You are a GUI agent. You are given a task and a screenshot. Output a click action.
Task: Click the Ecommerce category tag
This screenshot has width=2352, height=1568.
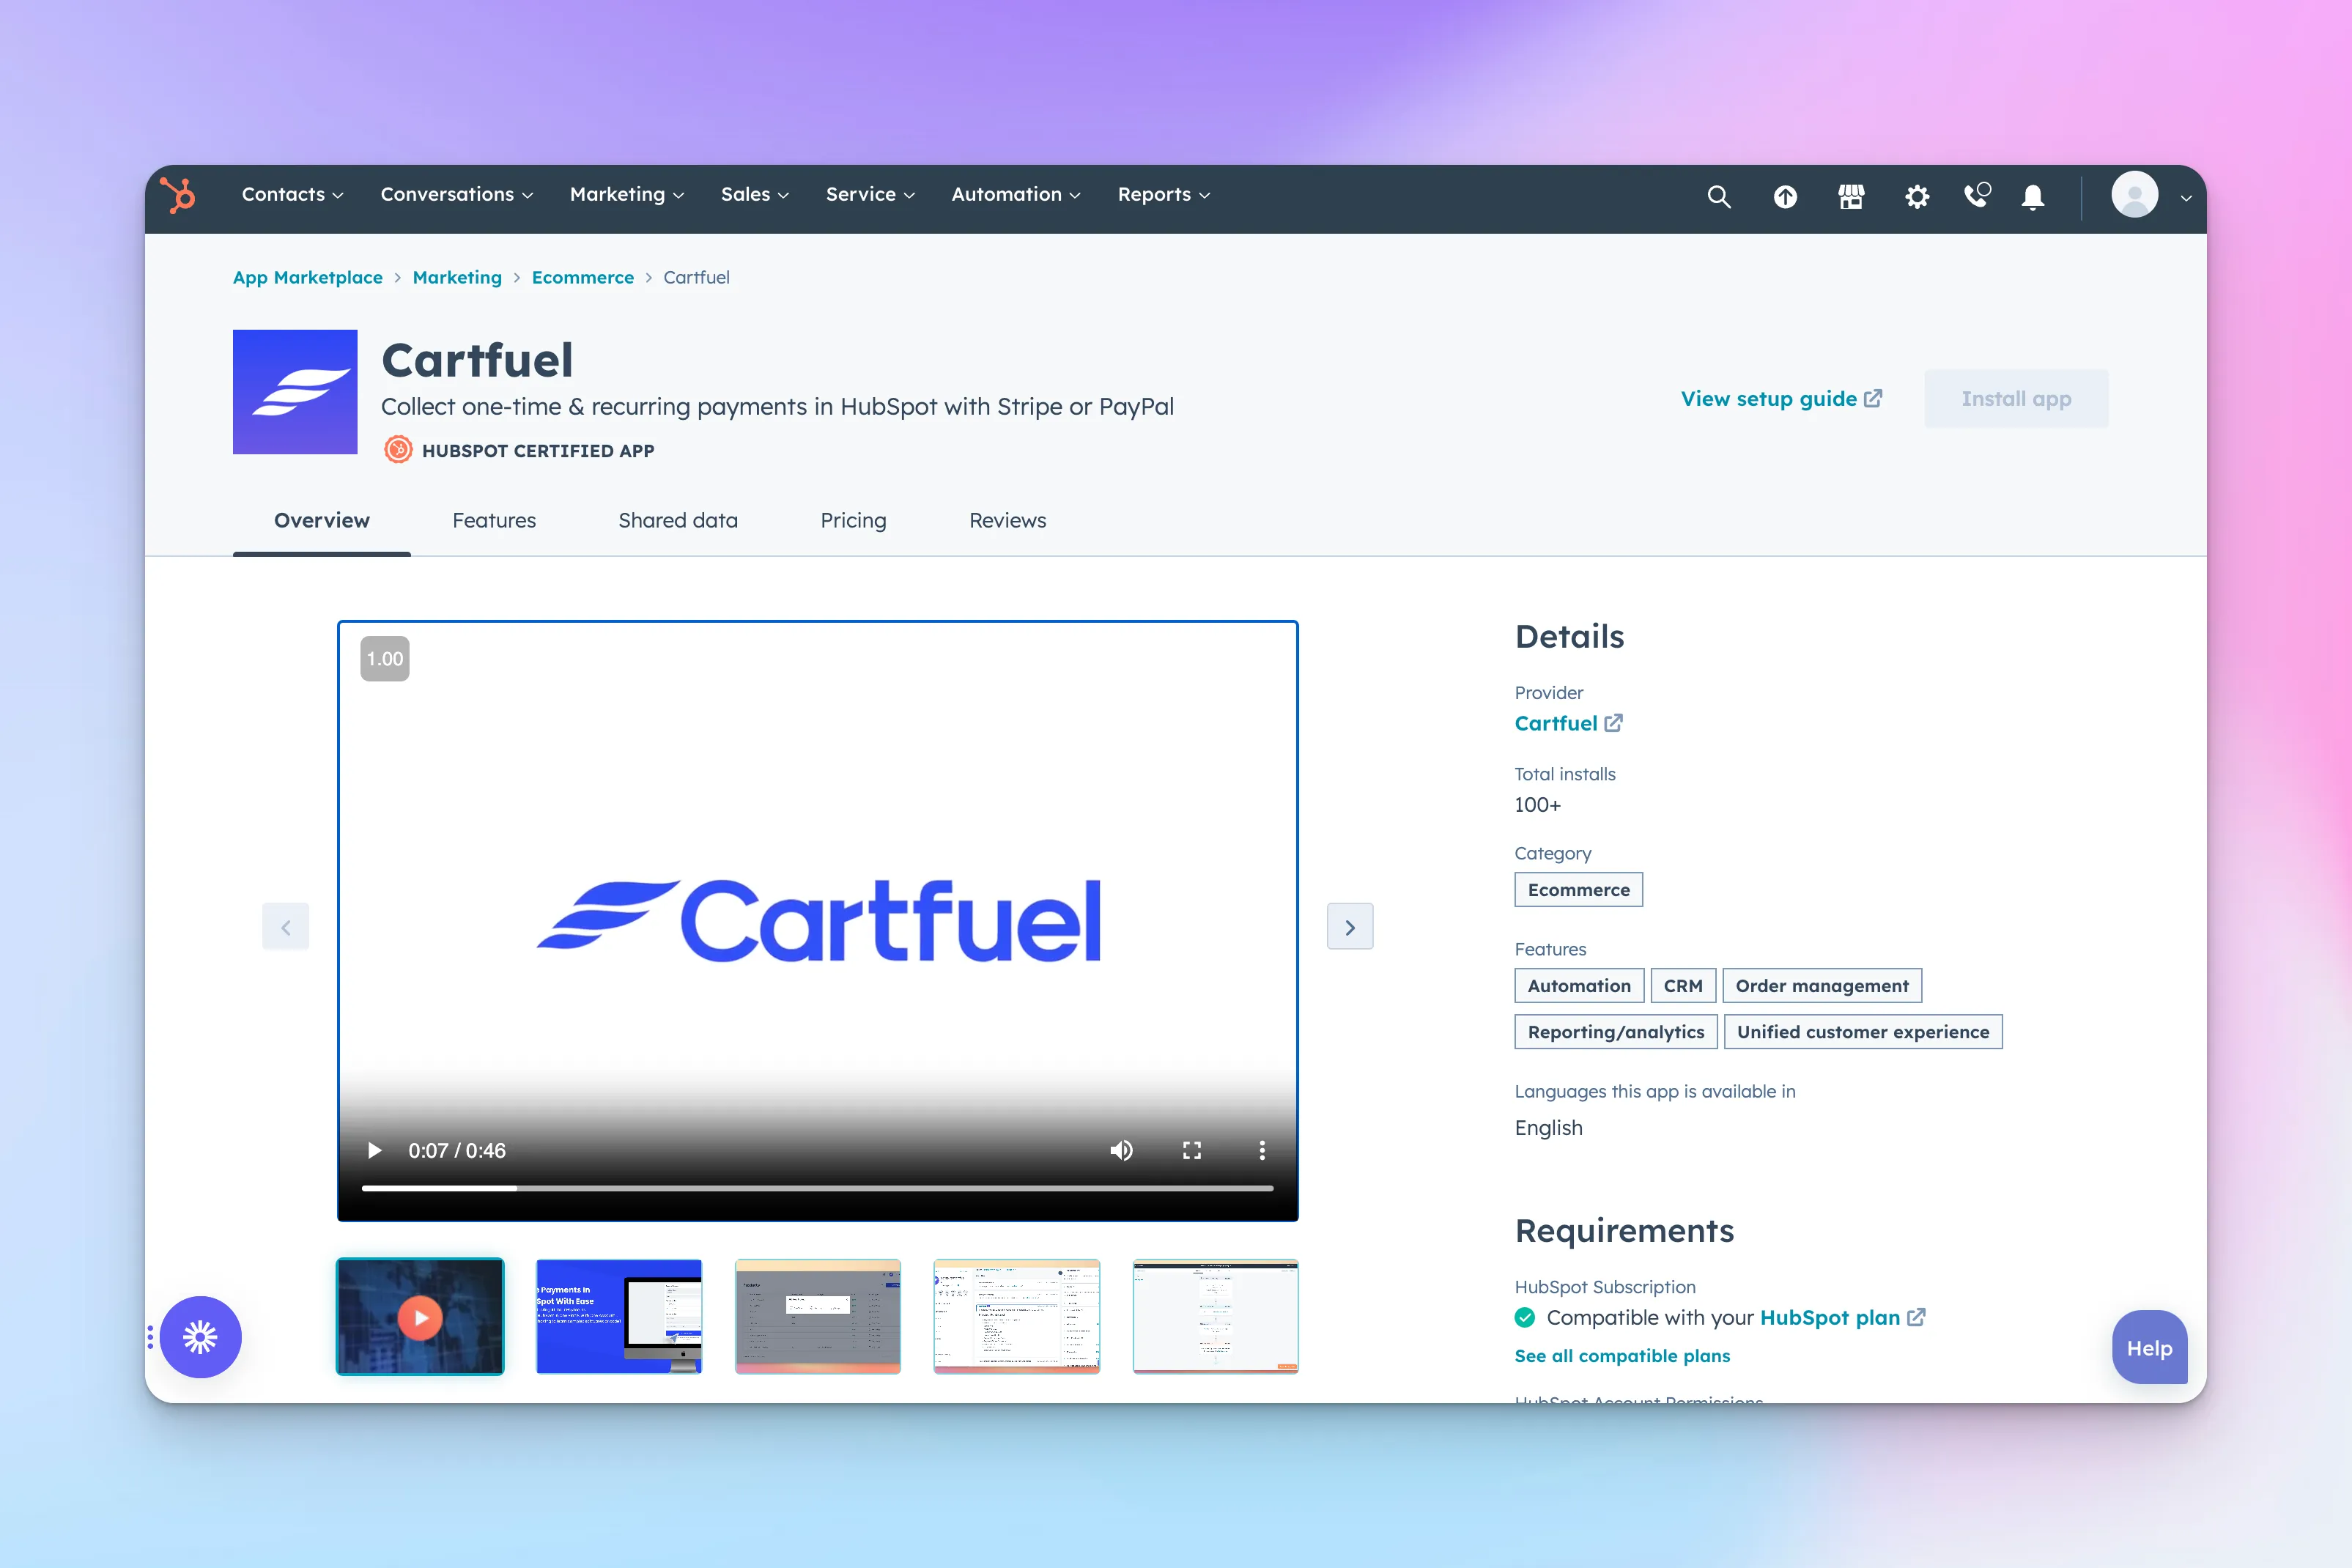[1579, 890]
